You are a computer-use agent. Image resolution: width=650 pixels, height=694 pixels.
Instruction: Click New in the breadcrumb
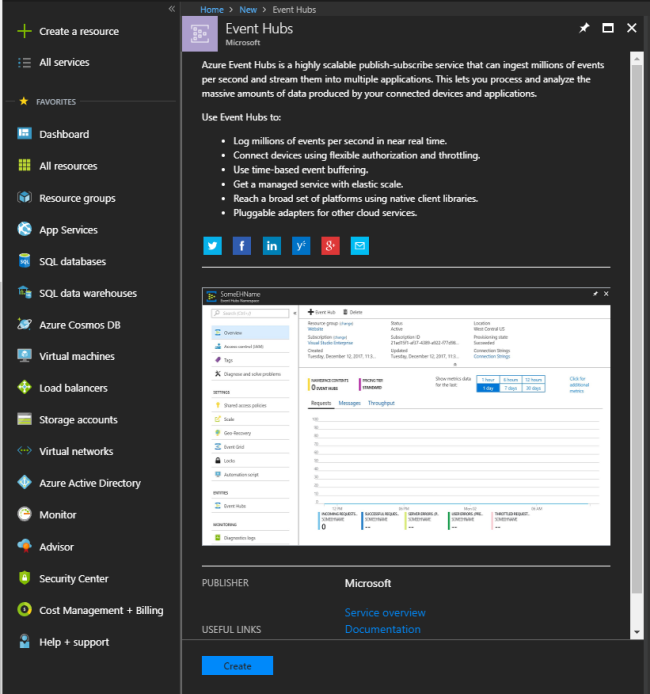point(248,10)
